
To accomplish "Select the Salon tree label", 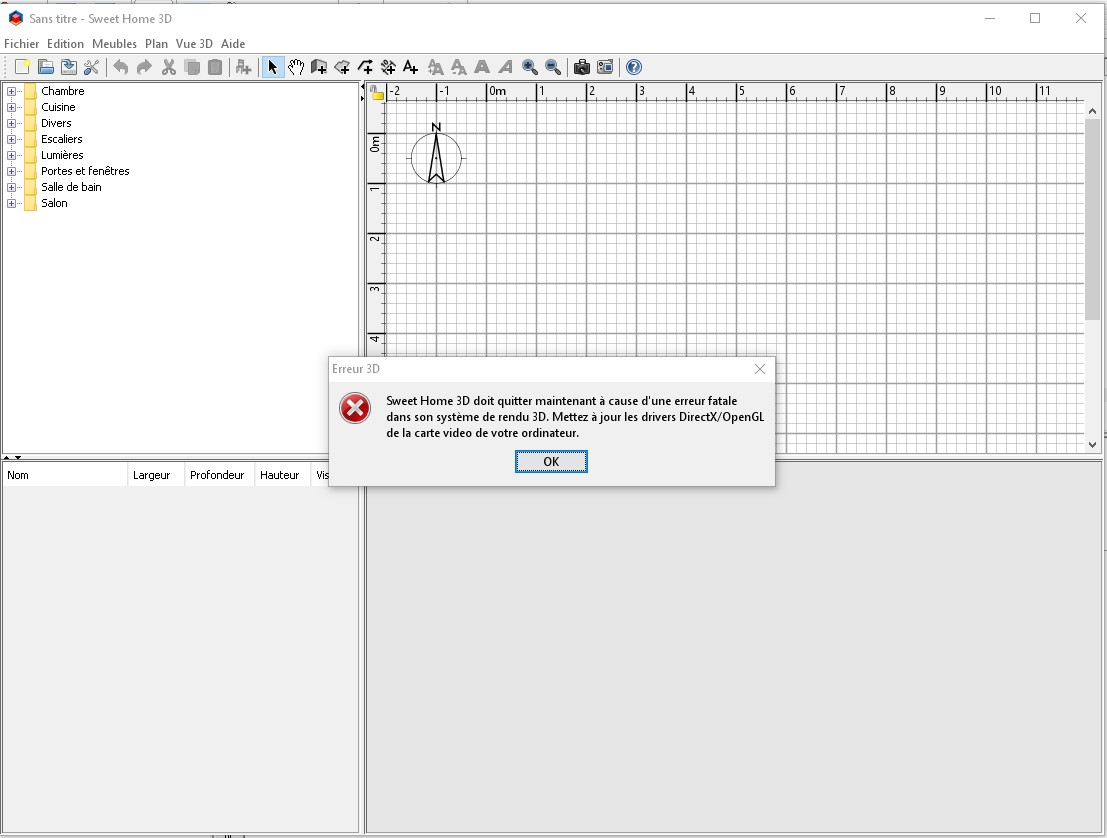I will point(54,203).
